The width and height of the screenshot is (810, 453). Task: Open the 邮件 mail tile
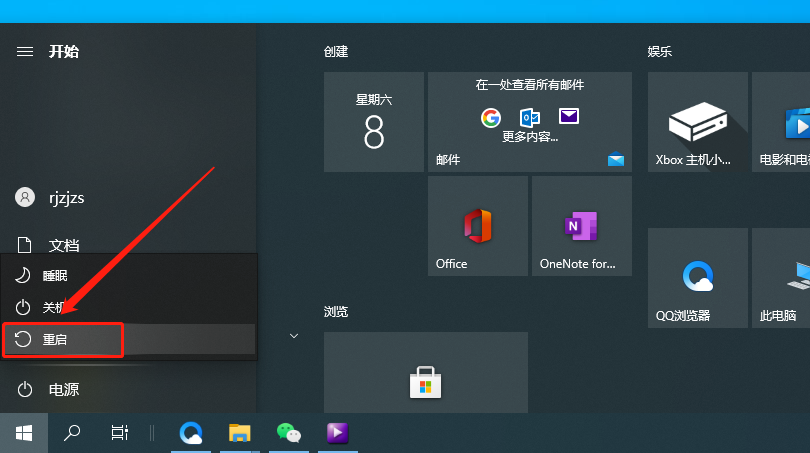(530, 122)
